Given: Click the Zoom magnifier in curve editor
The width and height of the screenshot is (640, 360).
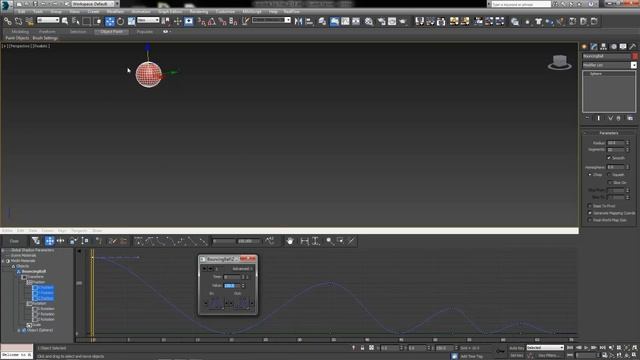Looking at the screenshot, I should (329, 241).
